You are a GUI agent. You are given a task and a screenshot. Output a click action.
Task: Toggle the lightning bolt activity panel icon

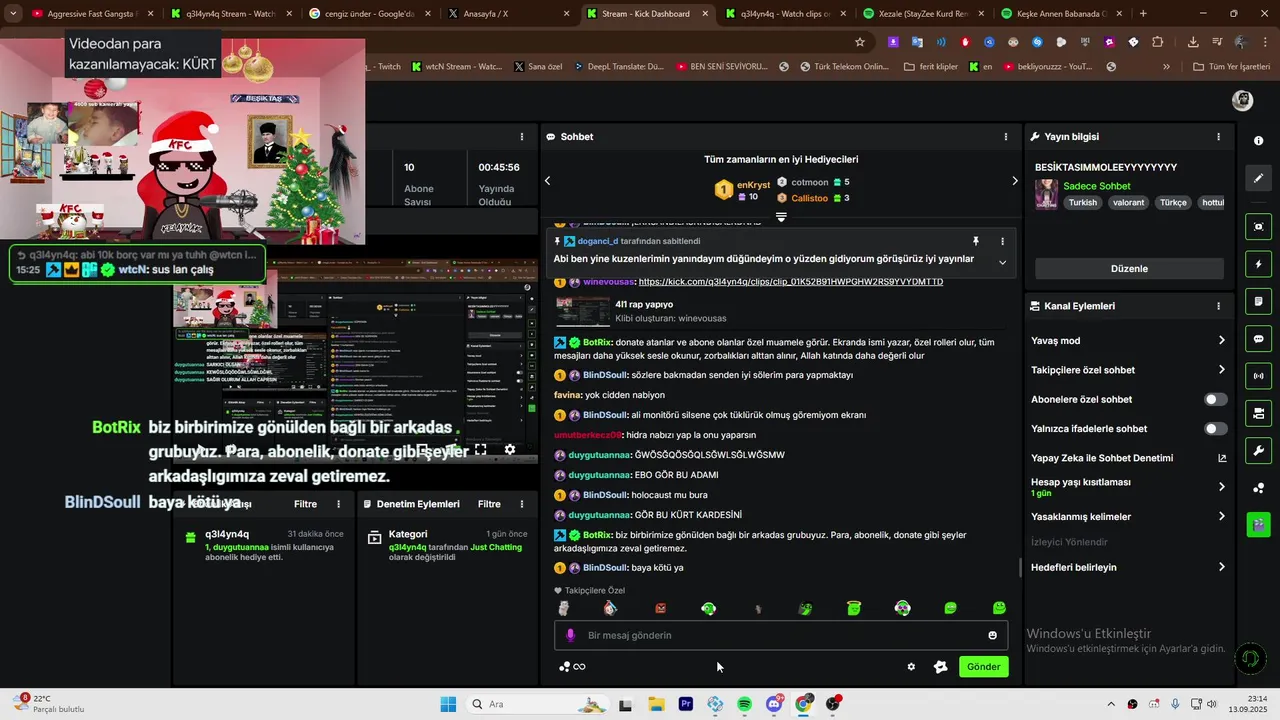click(x=1259, y=264)
